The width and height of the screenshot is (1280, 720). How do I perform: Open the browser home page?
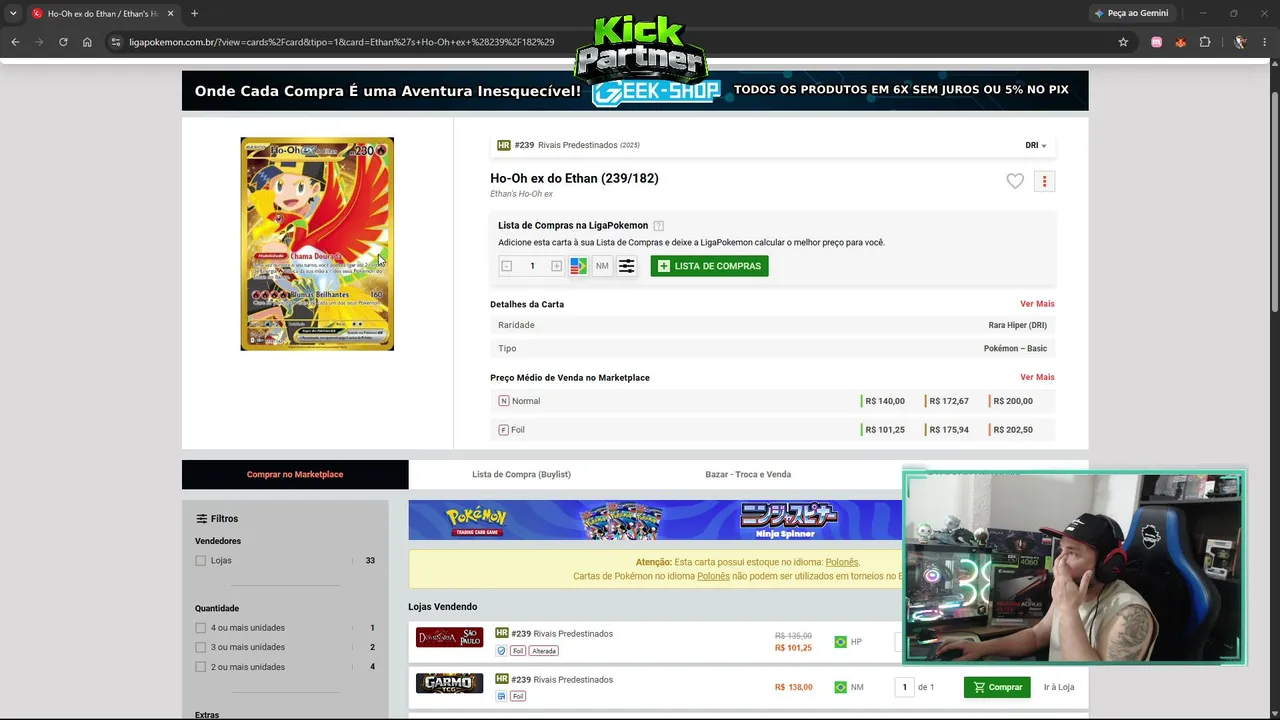(x=87, y=42)
